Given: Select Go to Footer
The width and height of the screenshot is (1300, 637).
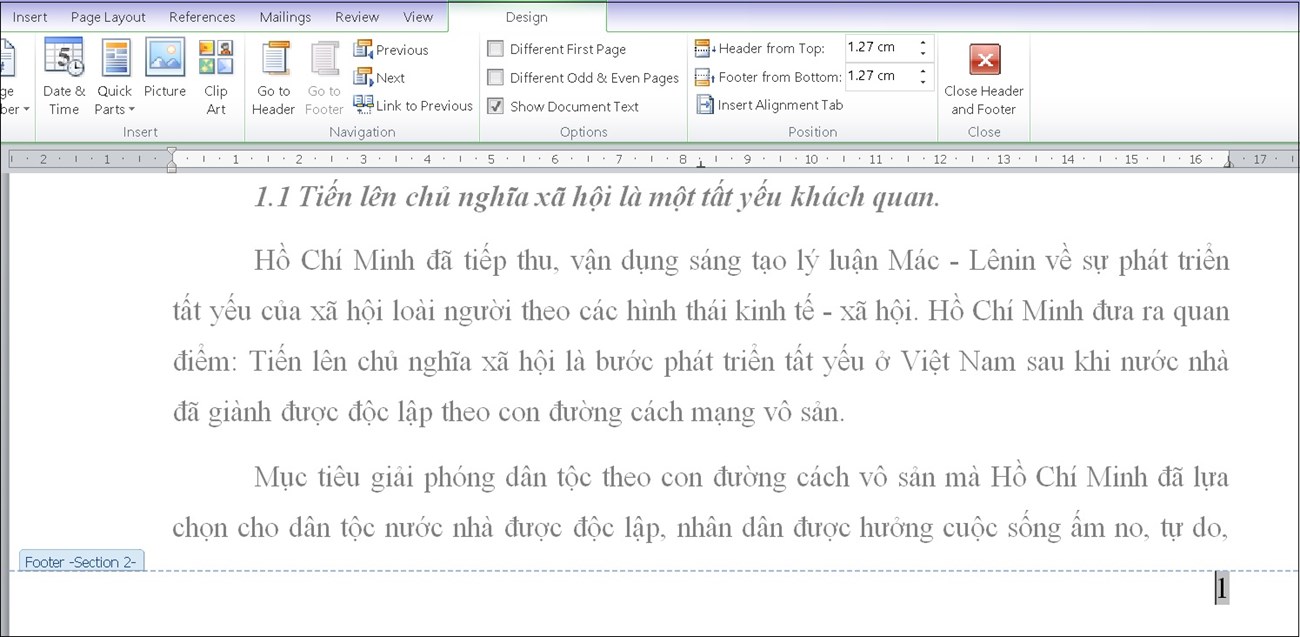Looking at the screenshot, I should pos(324,77).
